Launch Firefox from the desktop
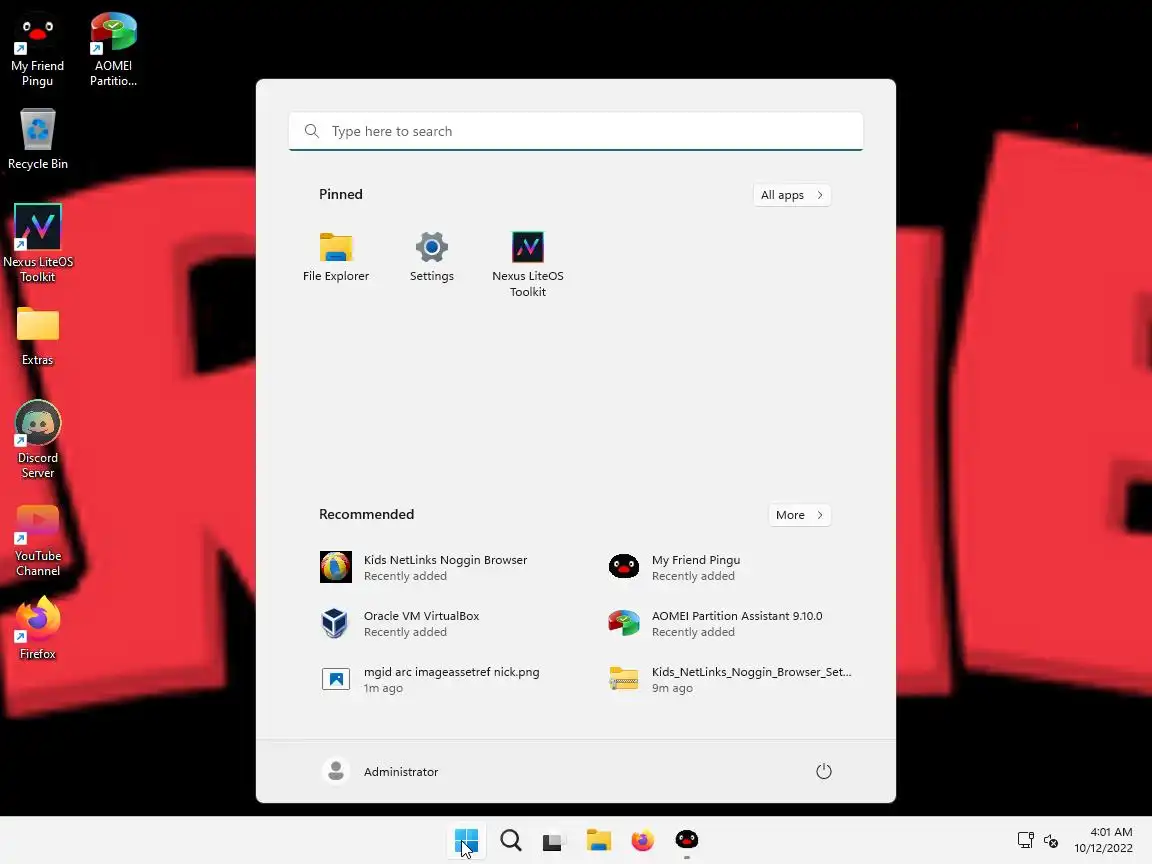 click(x=37, y=628)
